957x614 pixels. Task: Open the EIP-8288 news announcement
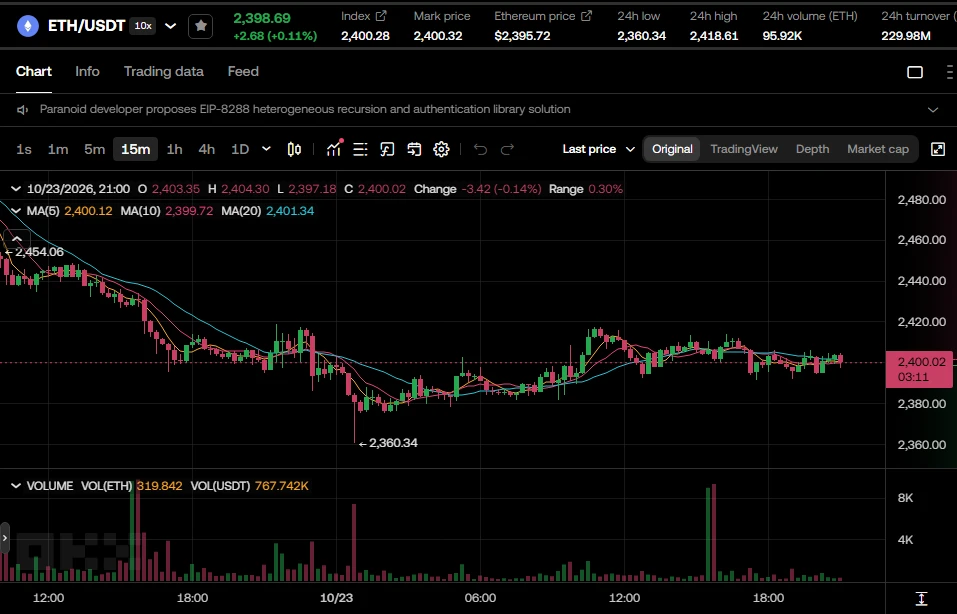click(x=305, y=109)
